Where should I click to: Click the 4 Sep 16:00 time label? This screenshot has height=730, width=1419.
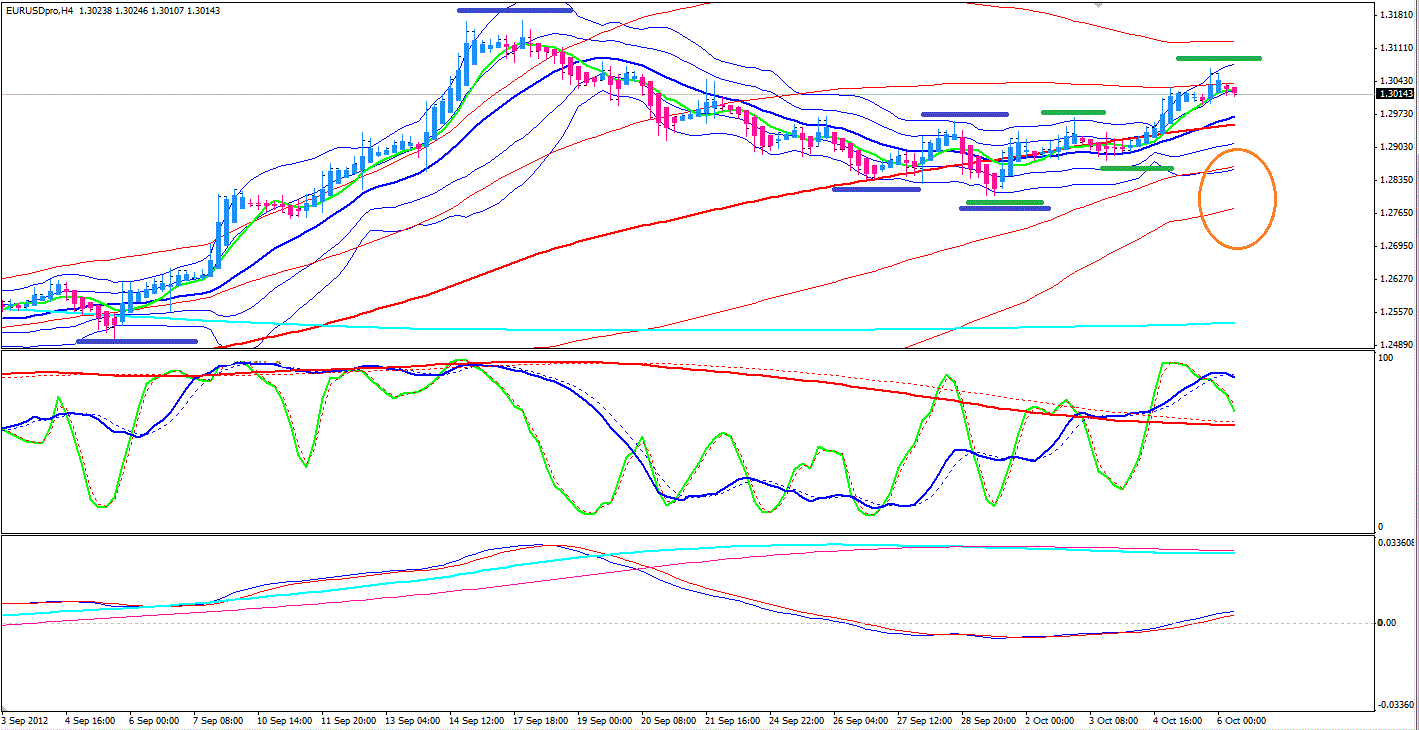[x=89, y=720]
